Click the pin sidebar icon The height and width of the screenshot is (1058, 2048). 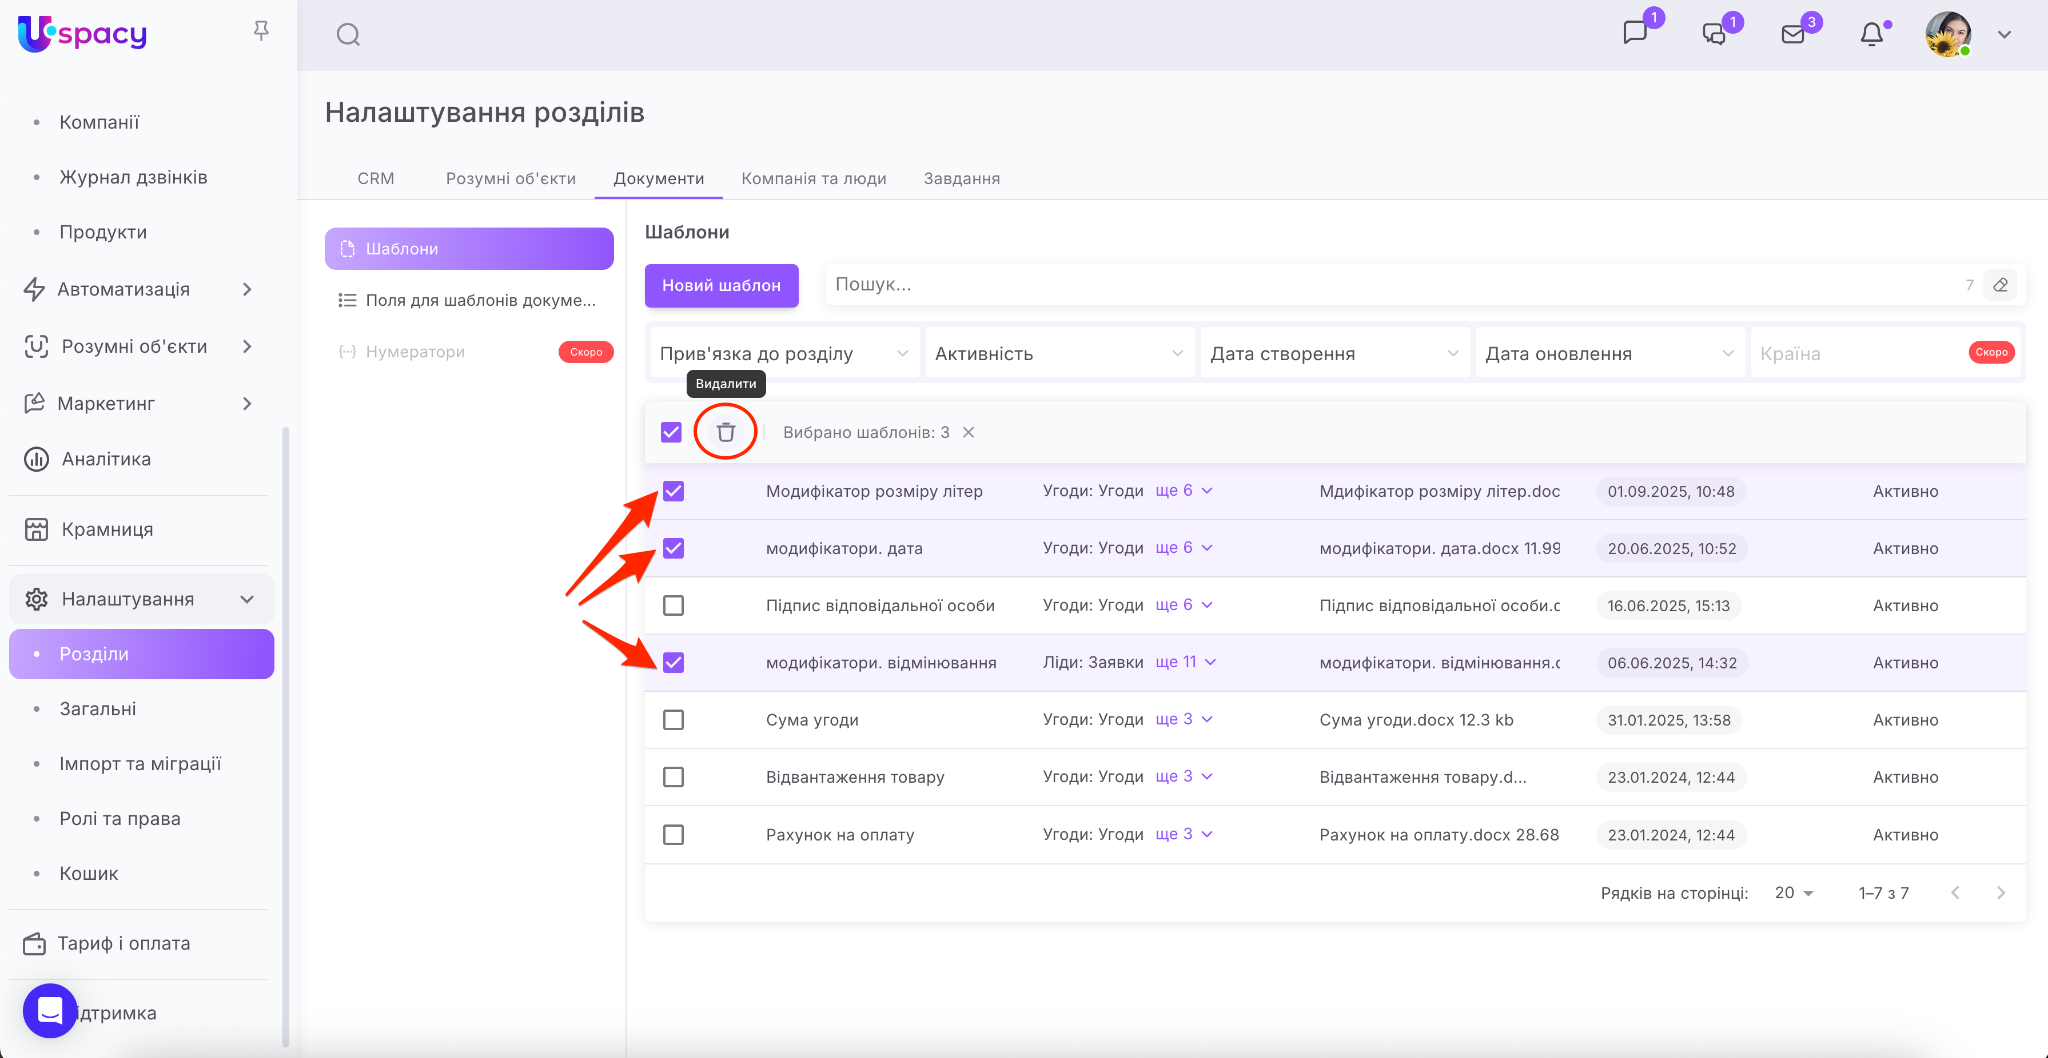point(261,31)
